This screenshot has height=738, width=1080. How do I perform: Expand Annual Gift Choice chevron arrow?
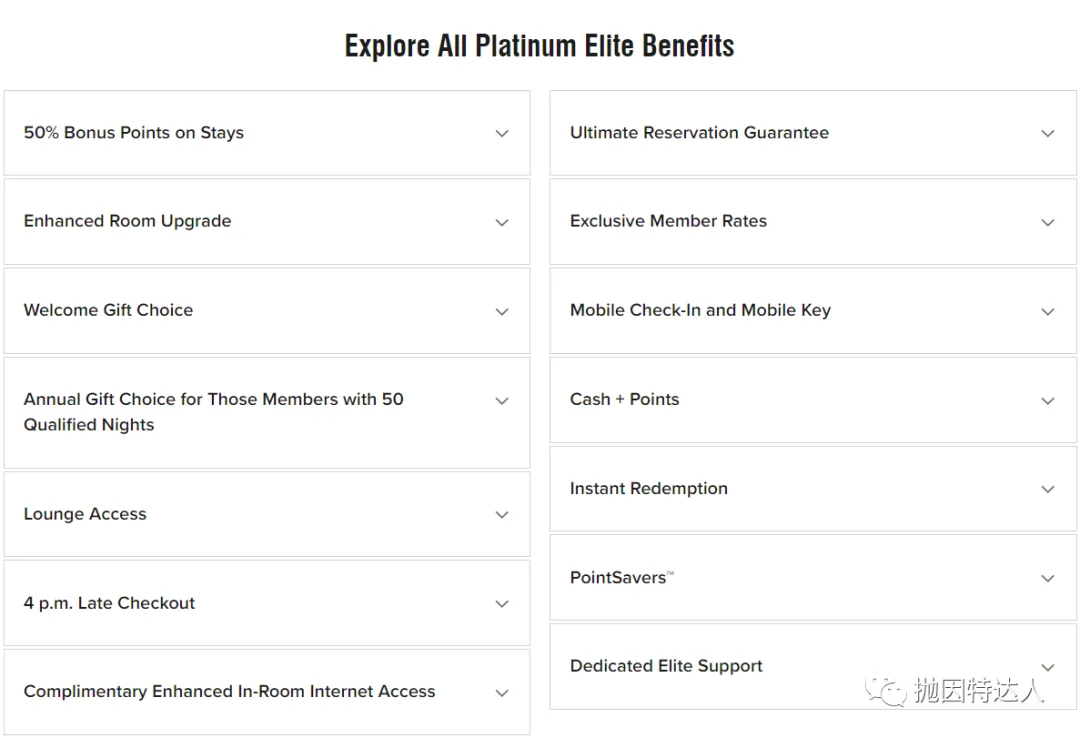[502, 400]
